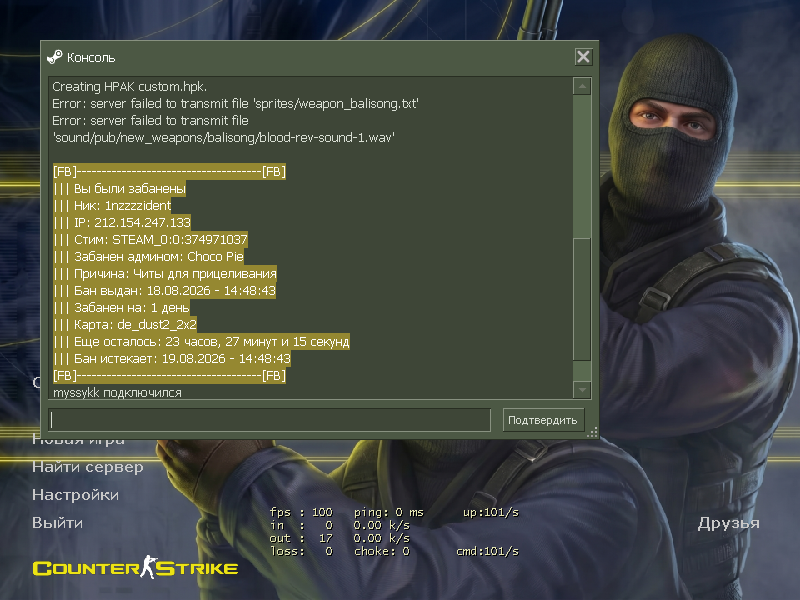Click 'Еще осталось: 23 часов' line
The height and width of the screenshot is (600, 800).
tap(202, 342)
